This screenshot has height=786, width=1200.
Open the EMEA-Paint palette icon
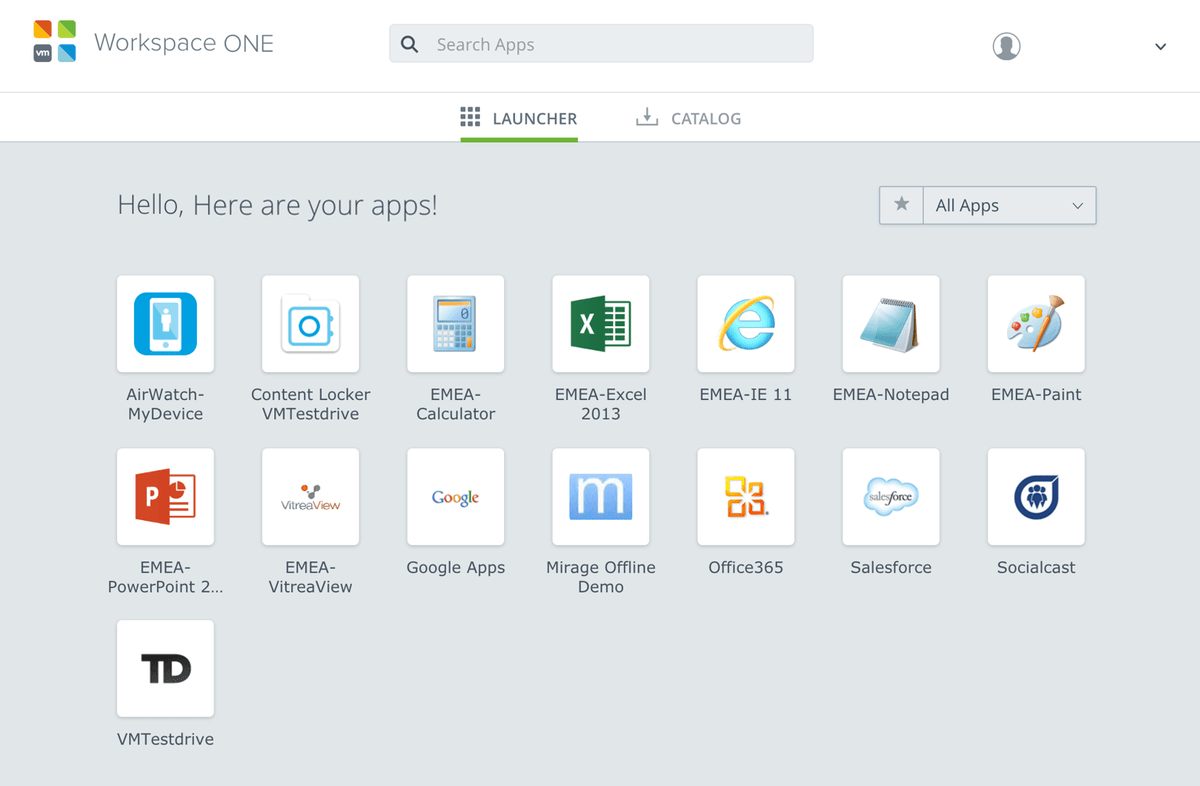click(1035, 324)
